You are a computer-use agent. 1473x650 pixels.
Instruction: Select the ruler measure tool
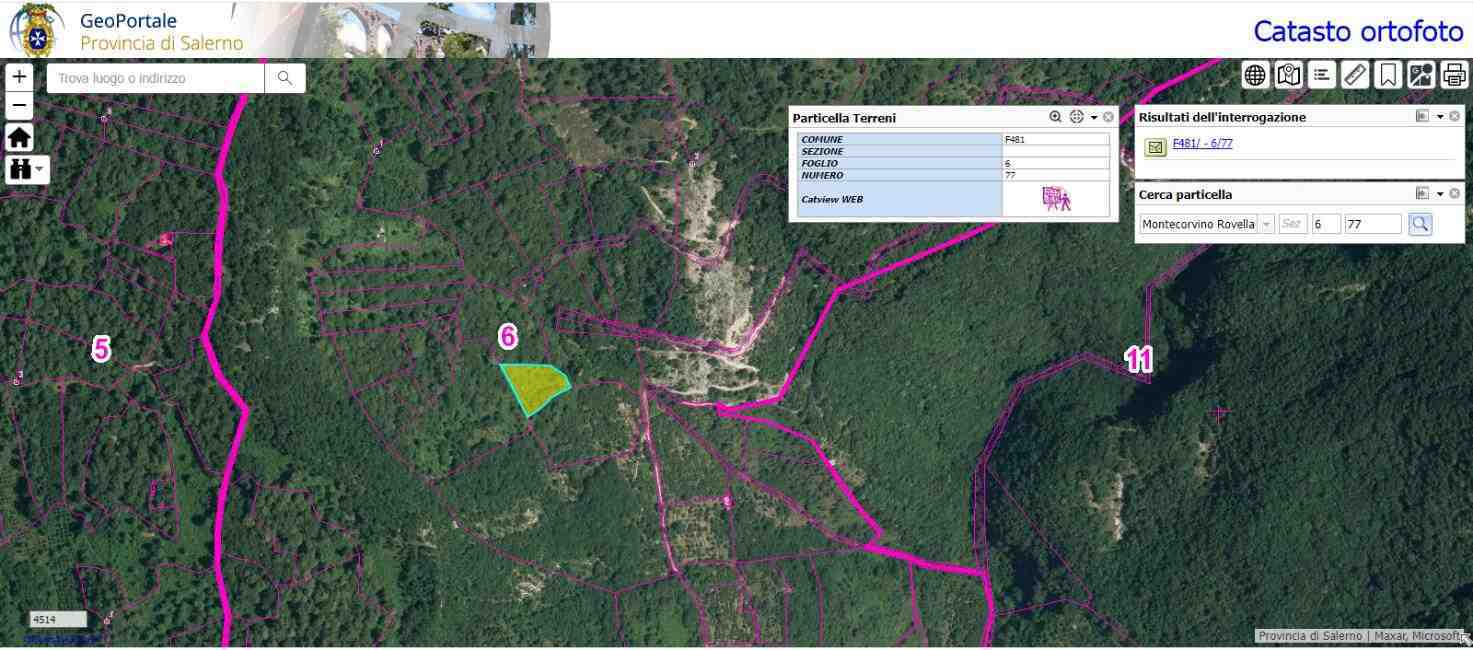1355,75
